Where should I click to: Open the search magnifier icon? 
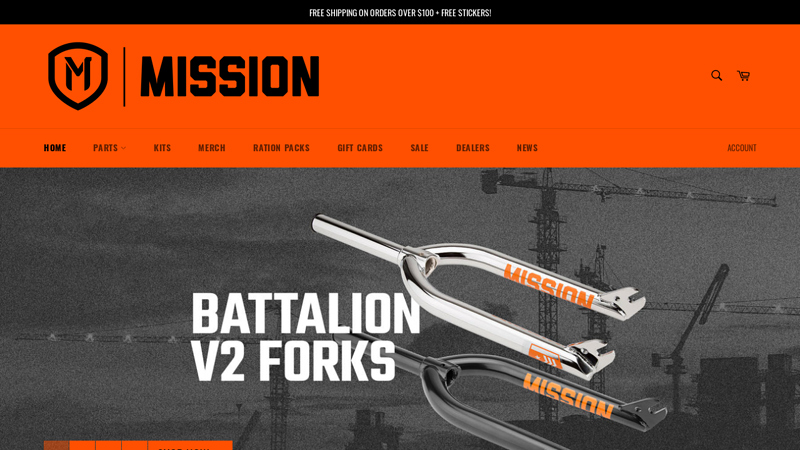click(x=716, y=76)
